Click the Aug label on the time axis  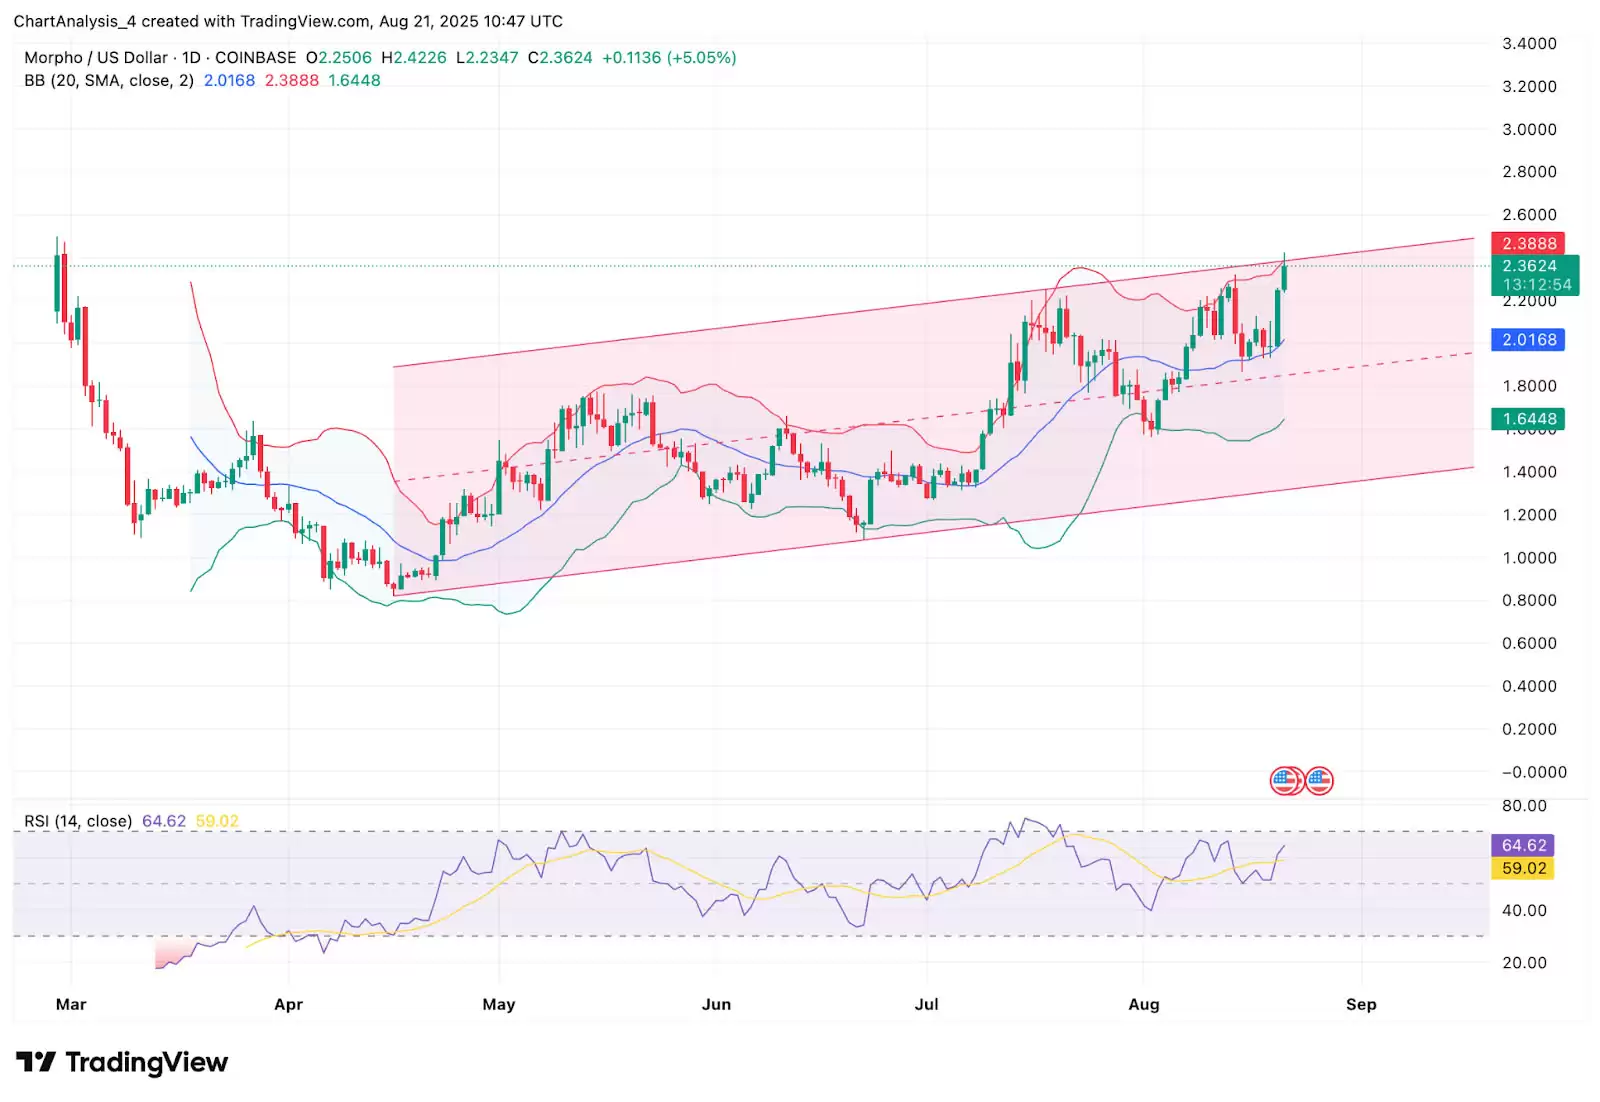pyautogui.click(x=1143, y=1004)
